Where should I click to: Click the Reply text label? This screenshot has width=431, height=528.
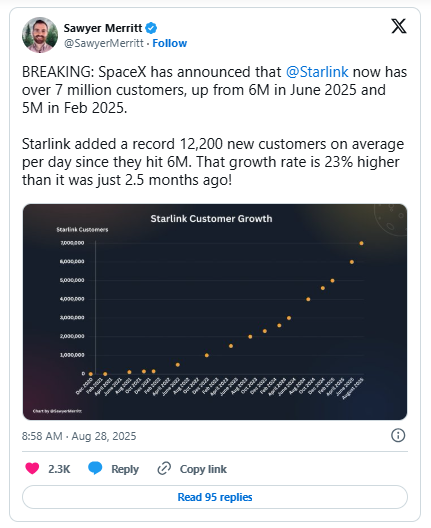125,469
